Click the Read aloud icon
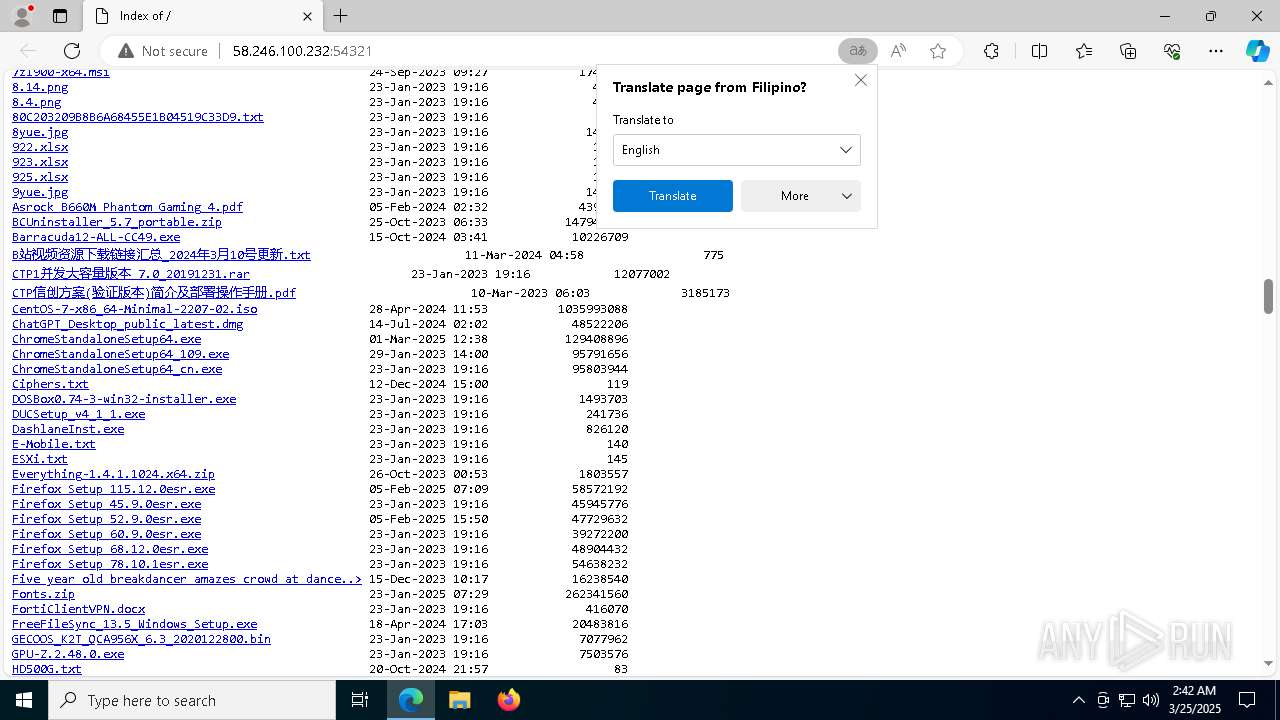The image size is (1280, 720). 898,51
